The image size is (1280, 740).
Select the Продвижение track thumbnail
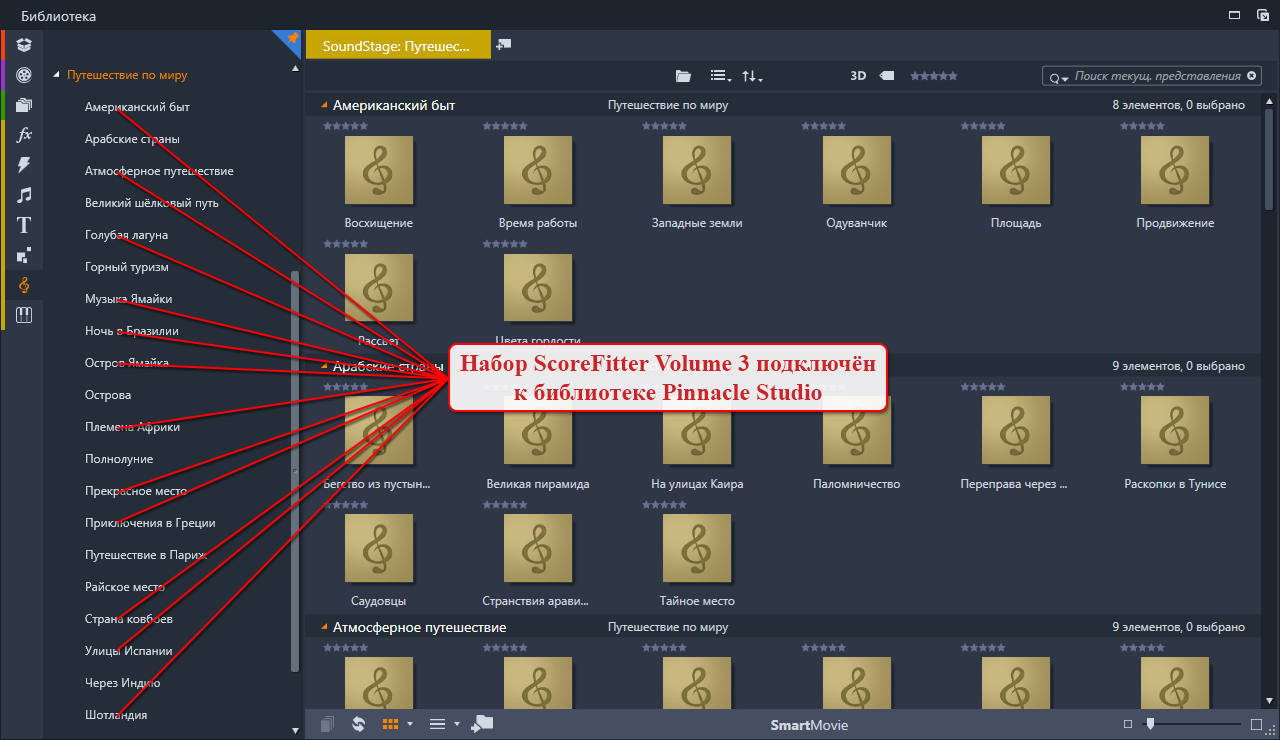pos(1175,170)
